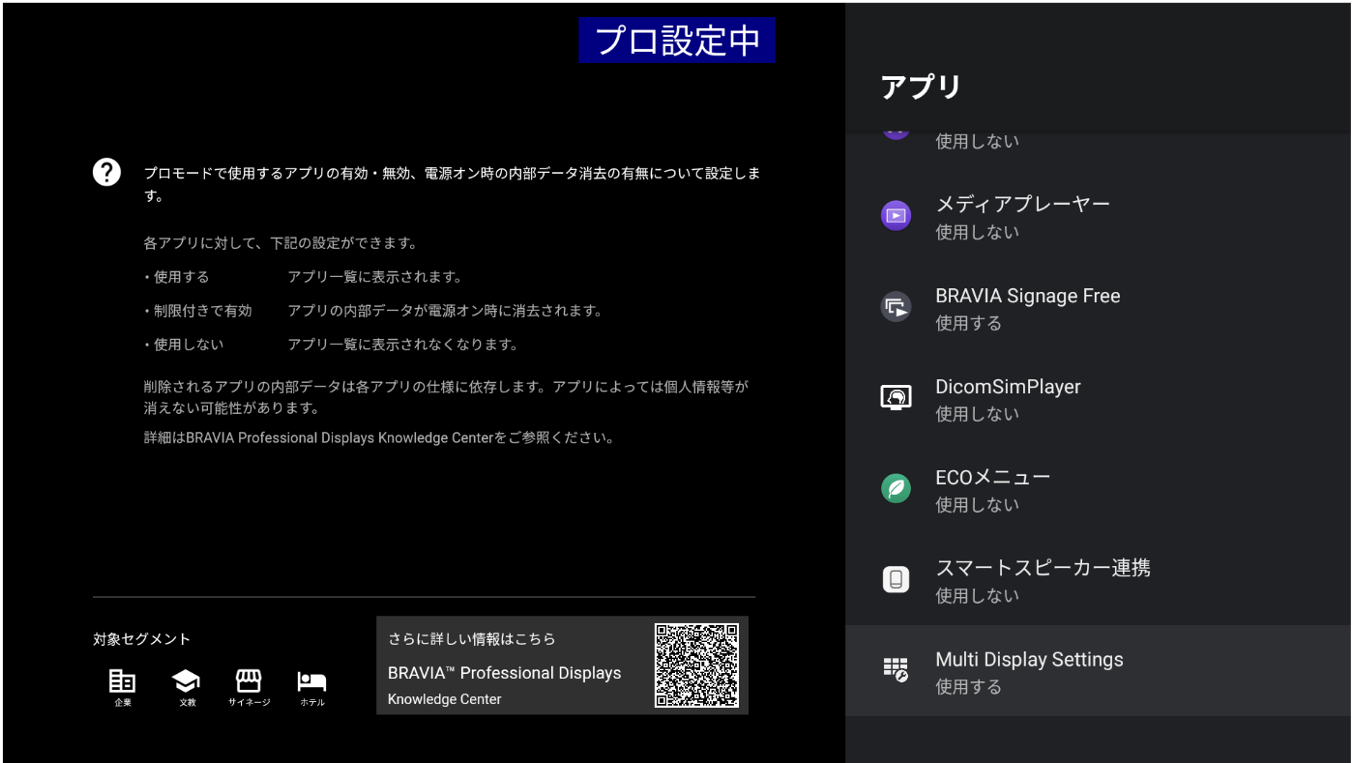
Task: Open the Multi Display Settings entry
Action: [x=1029, y=660]
